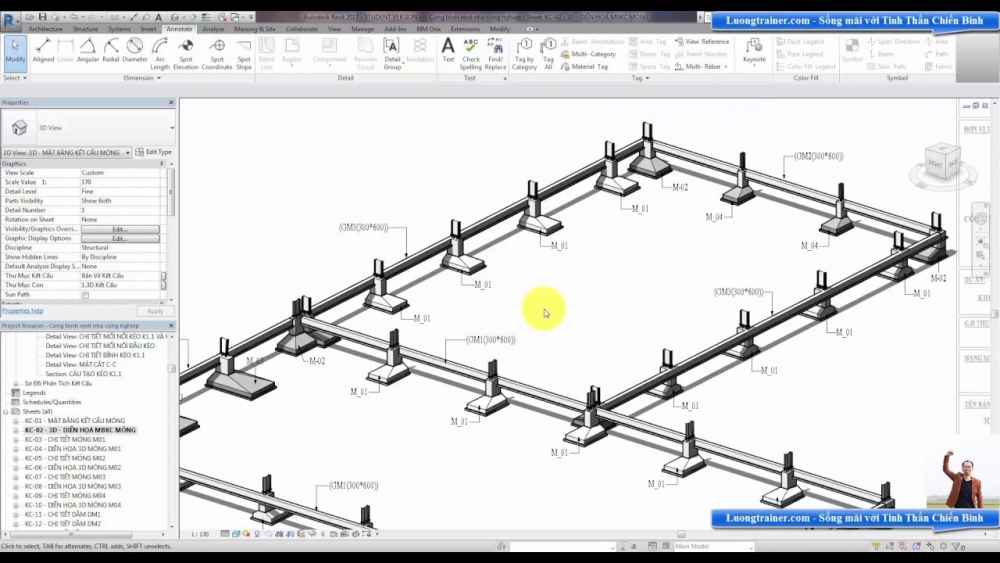The height and width of the screenshot is (563, 1000).
Task: Expand the KC-03 sheet node
Action: click(x=16, y=440)
